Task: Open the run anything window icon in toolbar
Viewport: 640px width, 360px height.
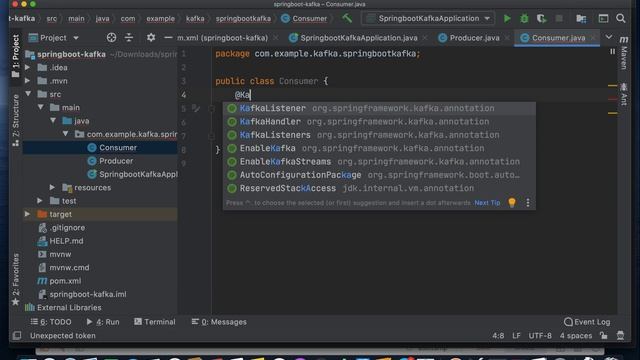Action: coord(603,18)
